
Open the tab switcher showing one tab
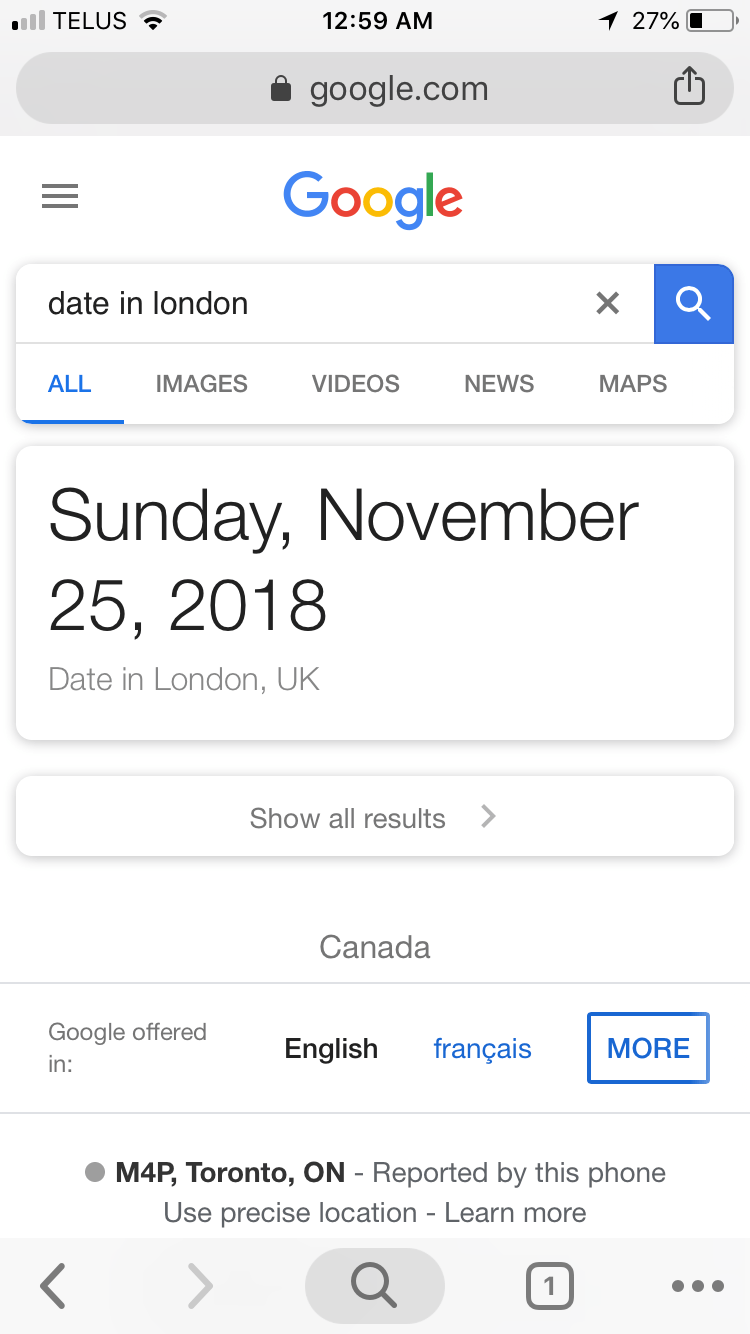(549, 1286)
